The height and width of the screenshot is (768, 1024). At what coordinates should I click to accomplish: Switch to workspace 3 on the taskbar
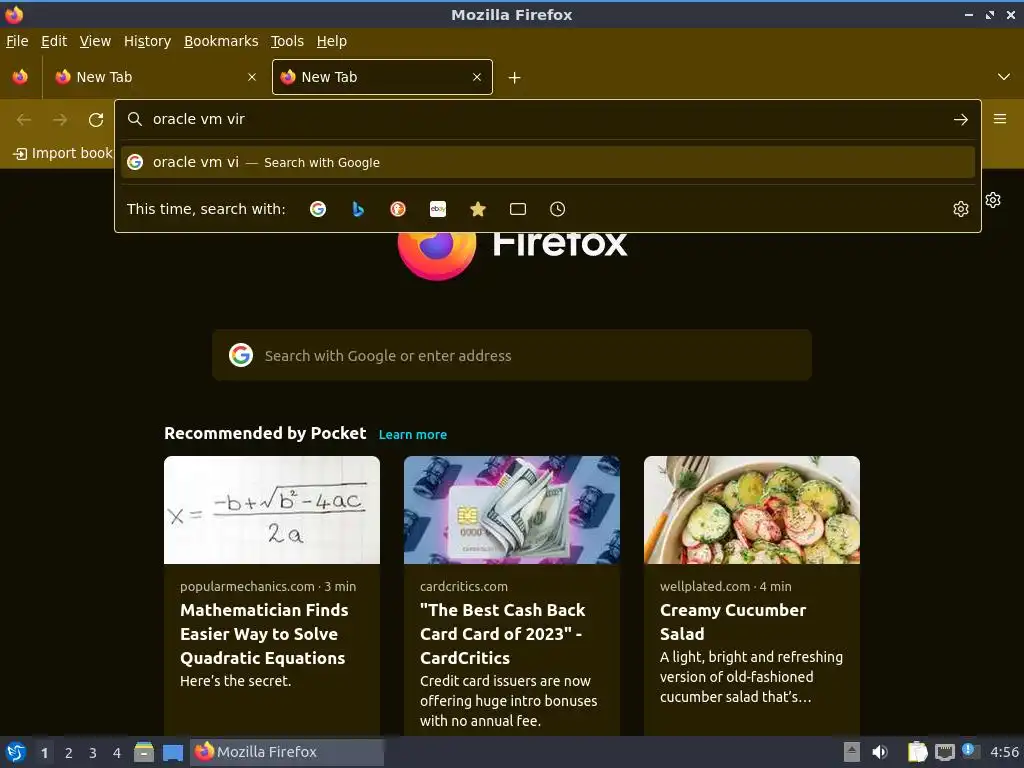[93, 753]
